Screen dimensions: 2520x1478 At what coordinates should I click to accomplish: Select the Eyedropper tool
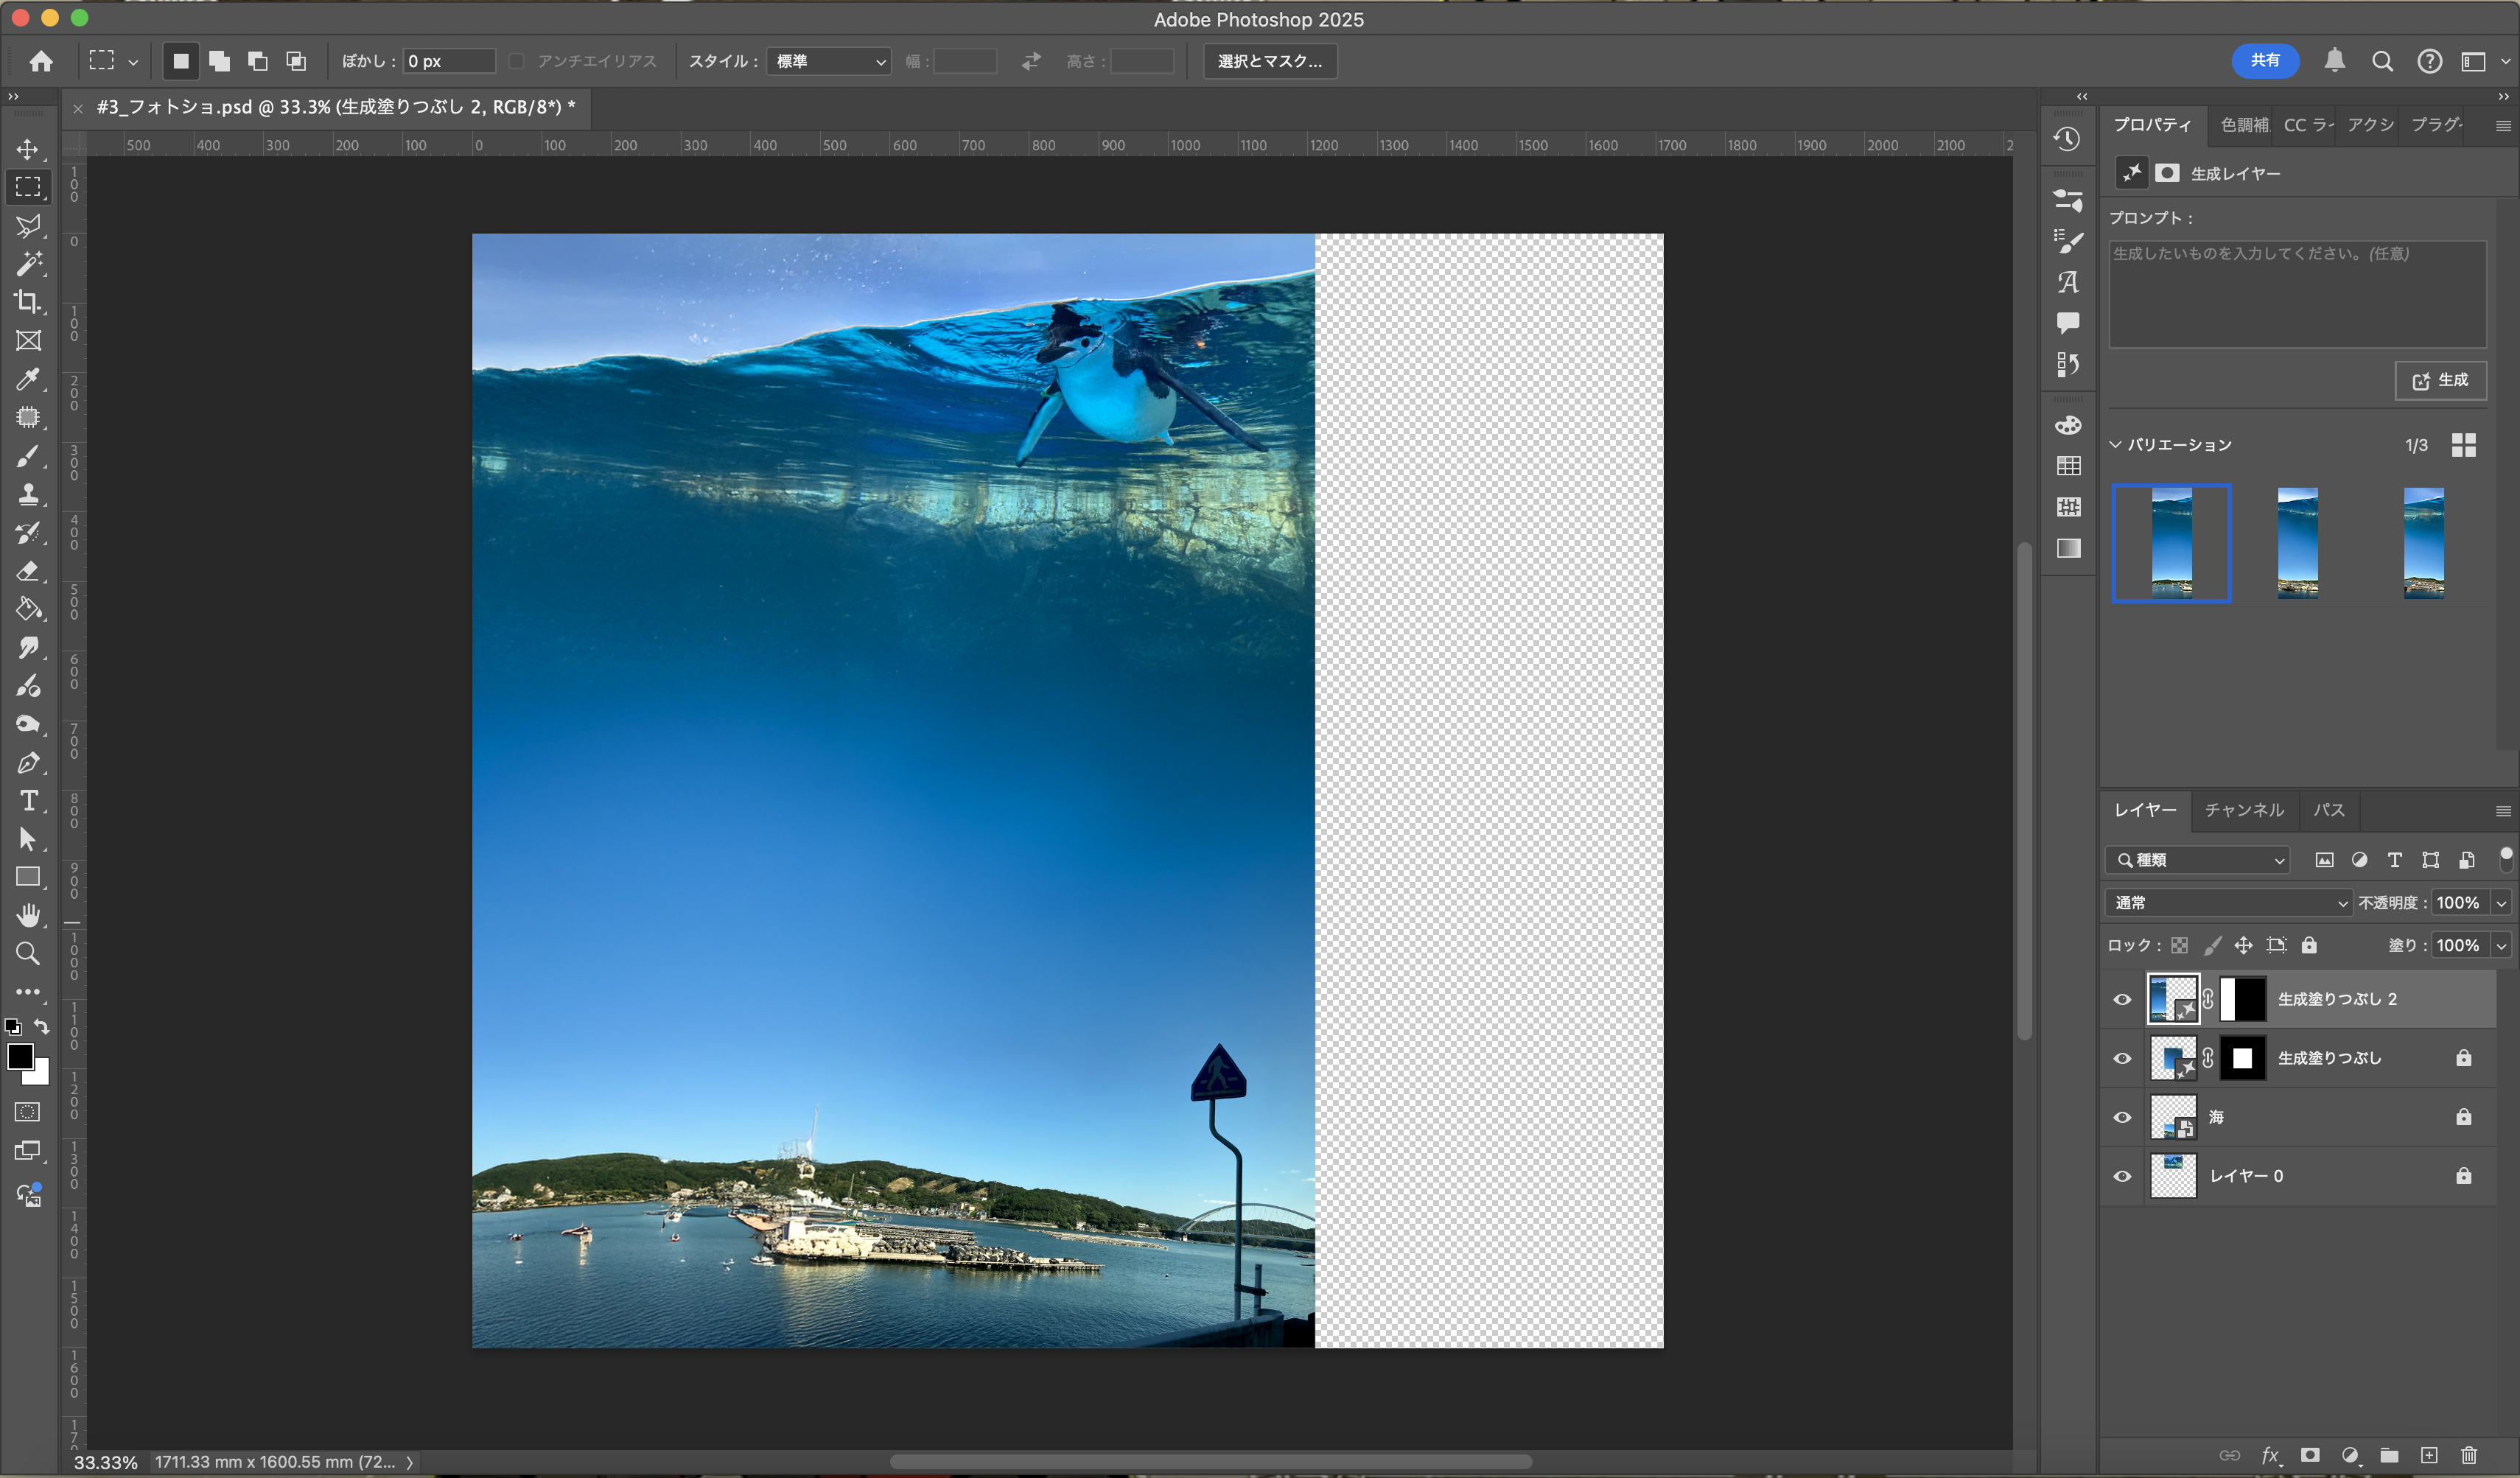pos(28,379)
